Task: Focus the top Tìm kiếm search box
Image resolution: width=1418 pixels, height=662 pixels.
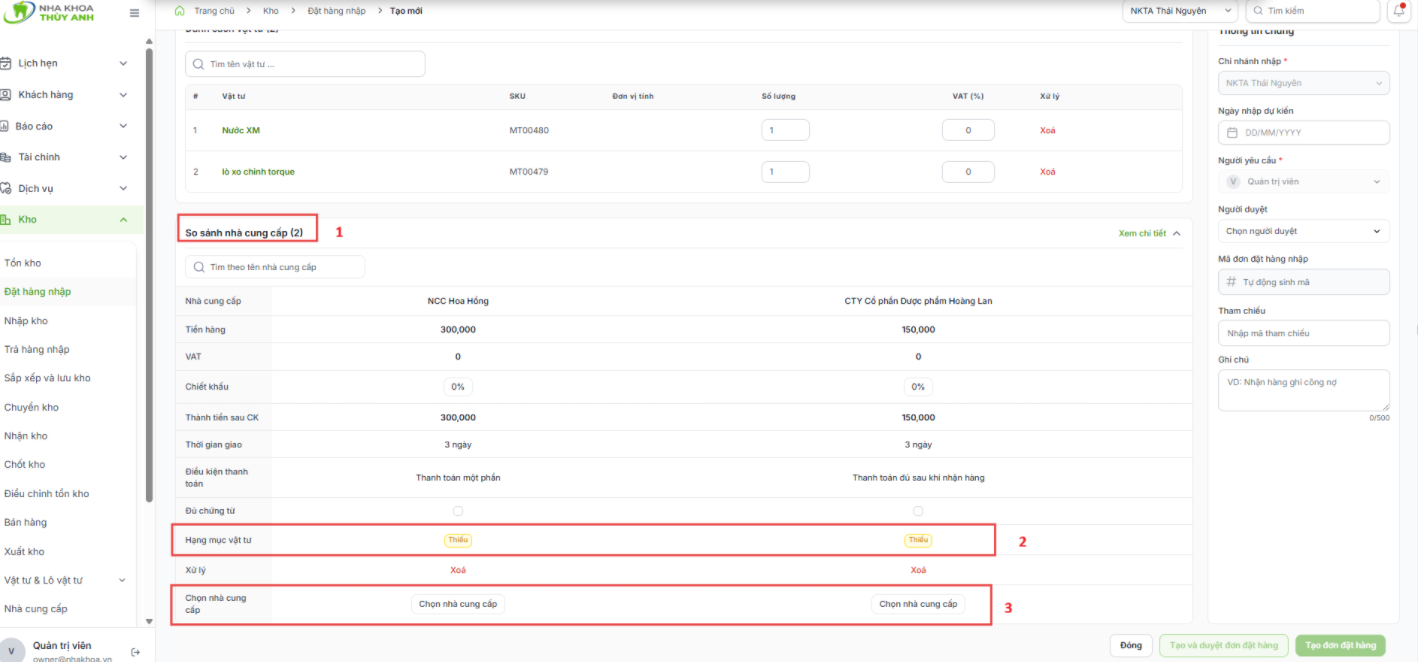Action: [1312, 11]
